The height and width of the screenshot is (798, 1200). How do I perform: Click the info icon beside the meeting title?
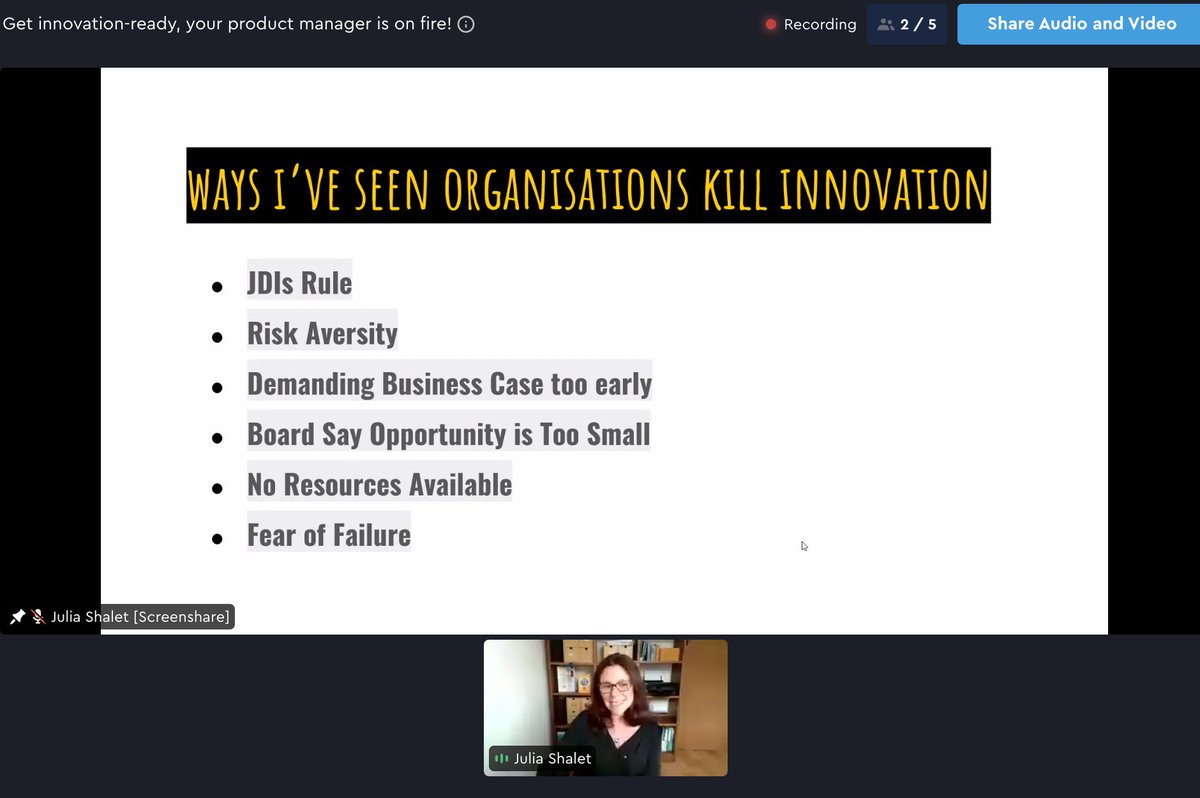point(465,23)
